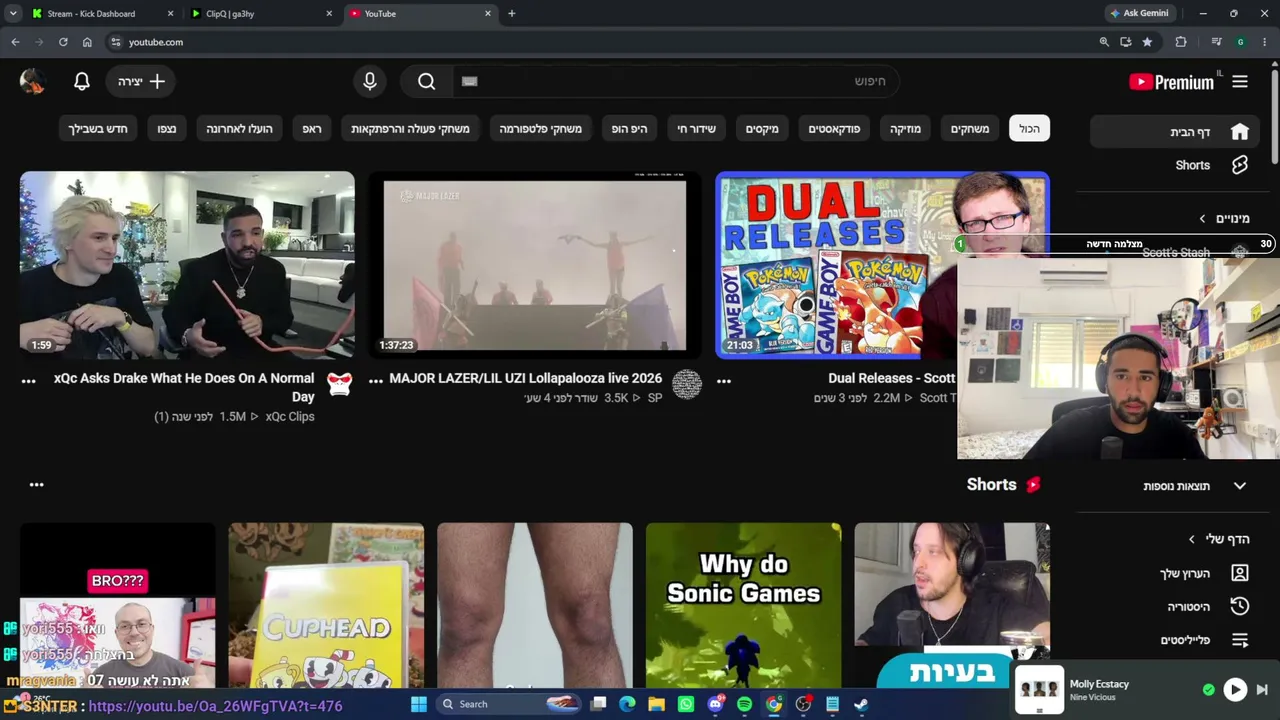Select the 'שידור חי' filter chip
Image resolution: width=1280 pixels, height=720 pixels.
tap(696, 129)
